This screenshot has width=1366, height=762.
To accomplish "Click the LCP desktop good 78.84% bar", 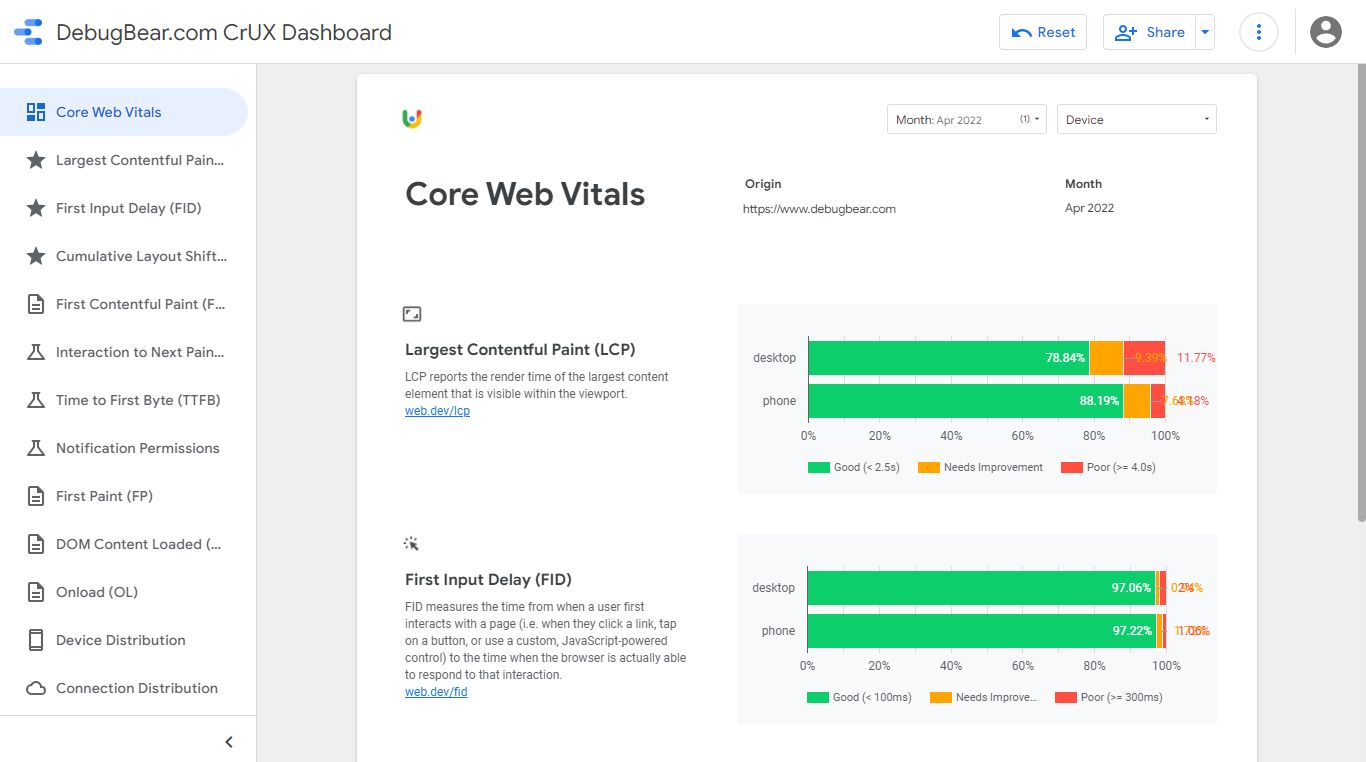I will coord(948,358).
